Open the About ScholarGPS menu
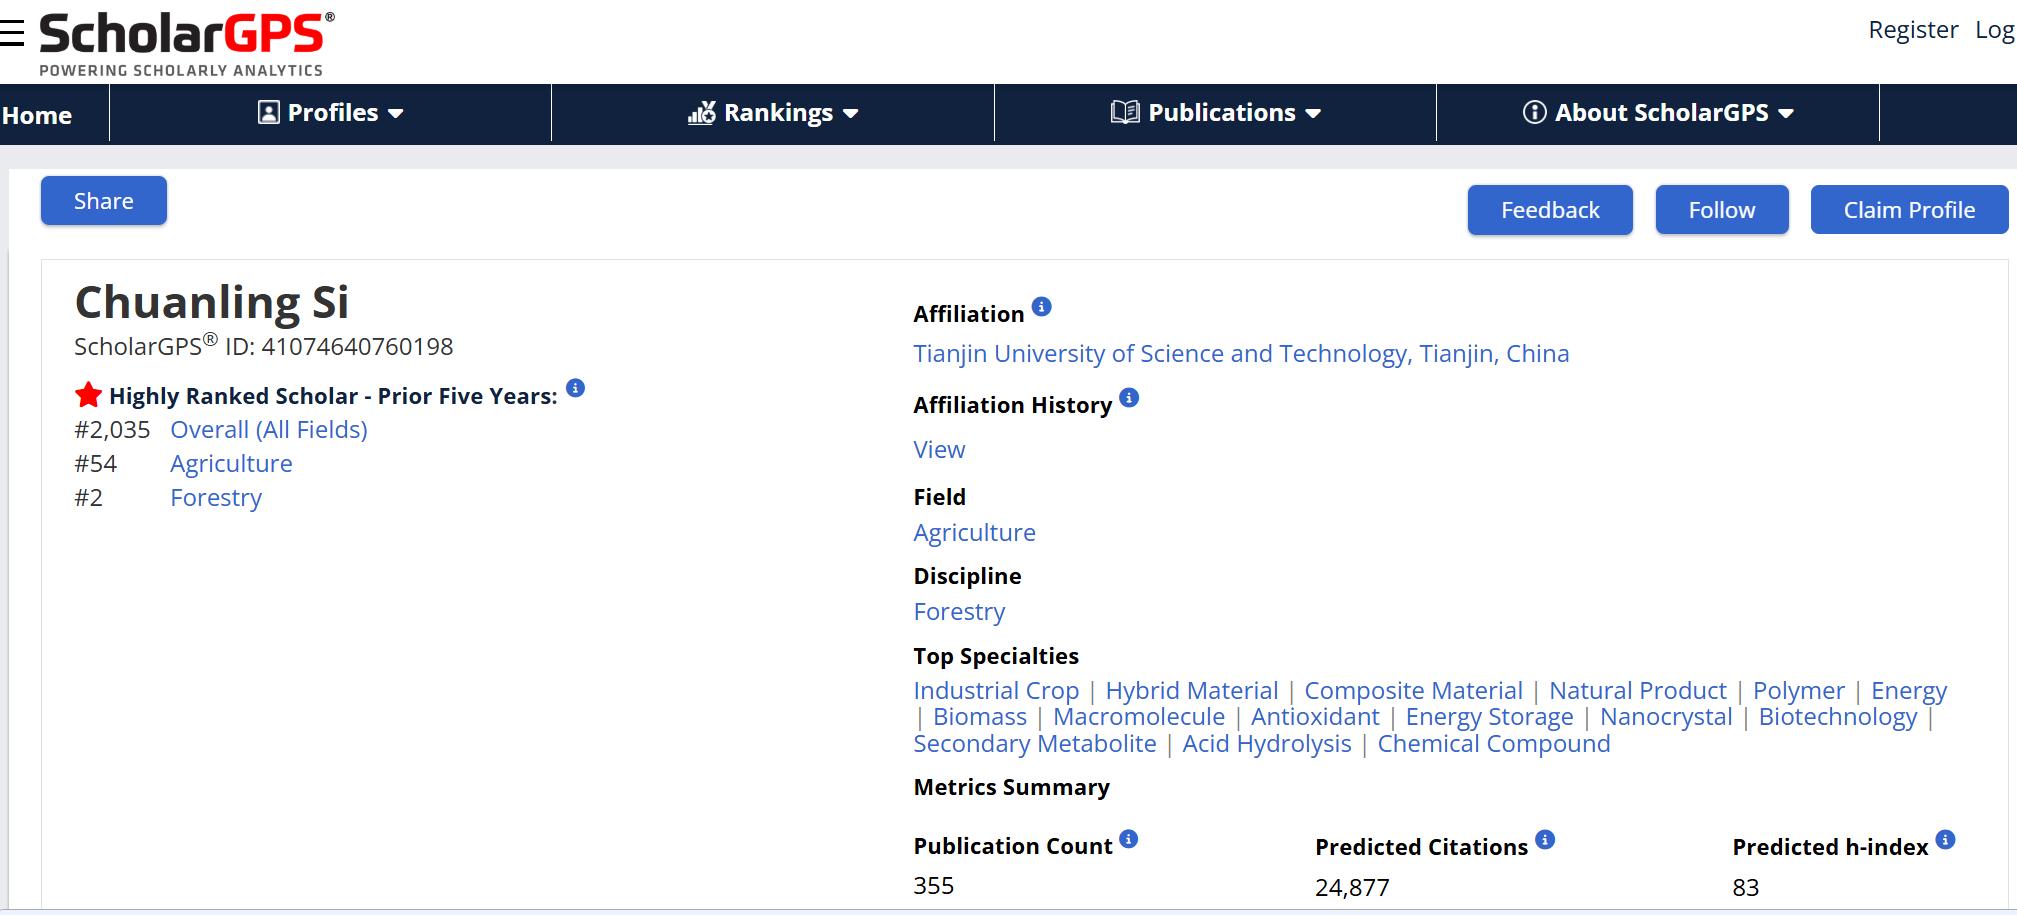This screenshot has width=2017, height=915. coord(1657,113)
